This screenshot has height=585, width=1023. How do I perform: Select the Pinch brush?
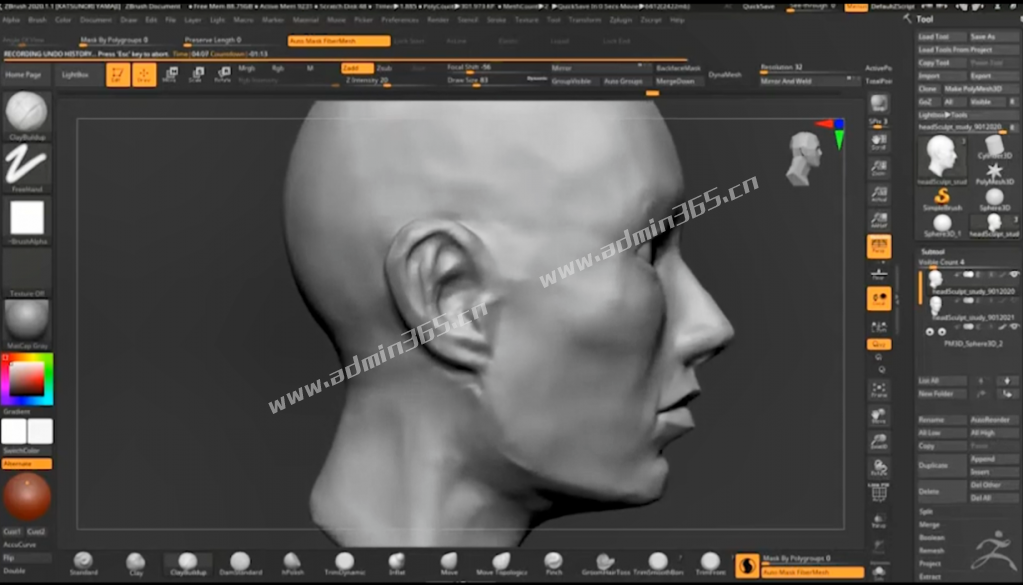(x=553, y=563)
